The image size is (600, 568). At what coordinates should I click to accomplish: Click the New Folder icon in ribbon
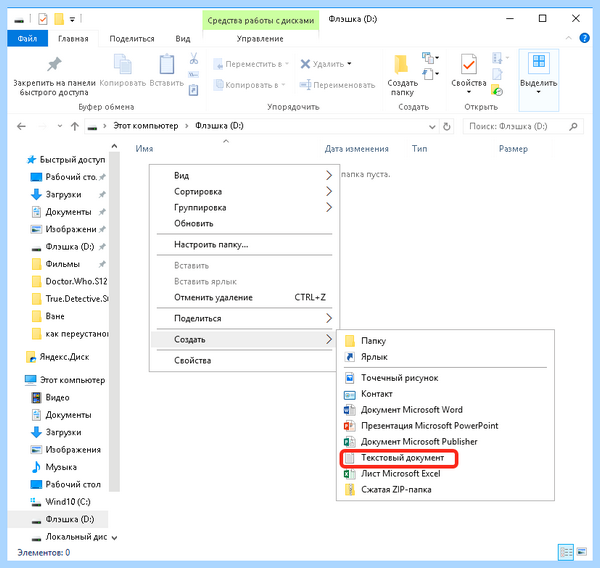coord(401,64)
